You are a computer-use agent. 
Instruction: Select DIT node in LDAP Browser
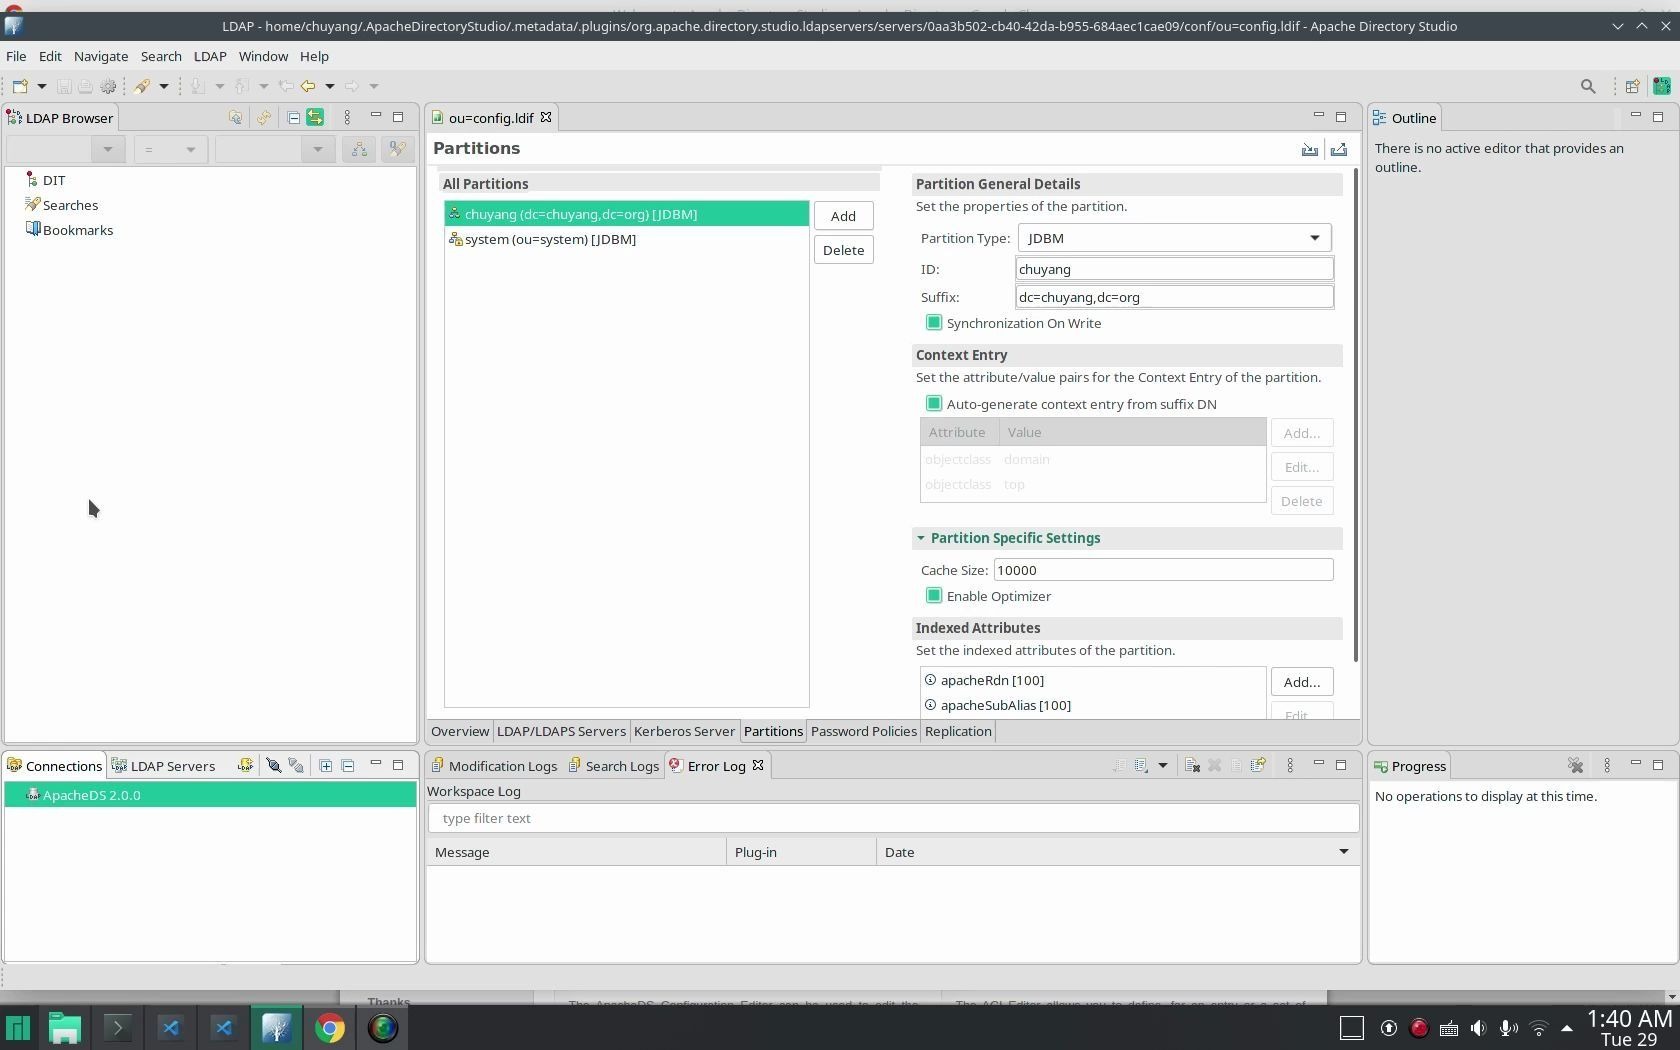pyautogui.click(x=45, y=180)
